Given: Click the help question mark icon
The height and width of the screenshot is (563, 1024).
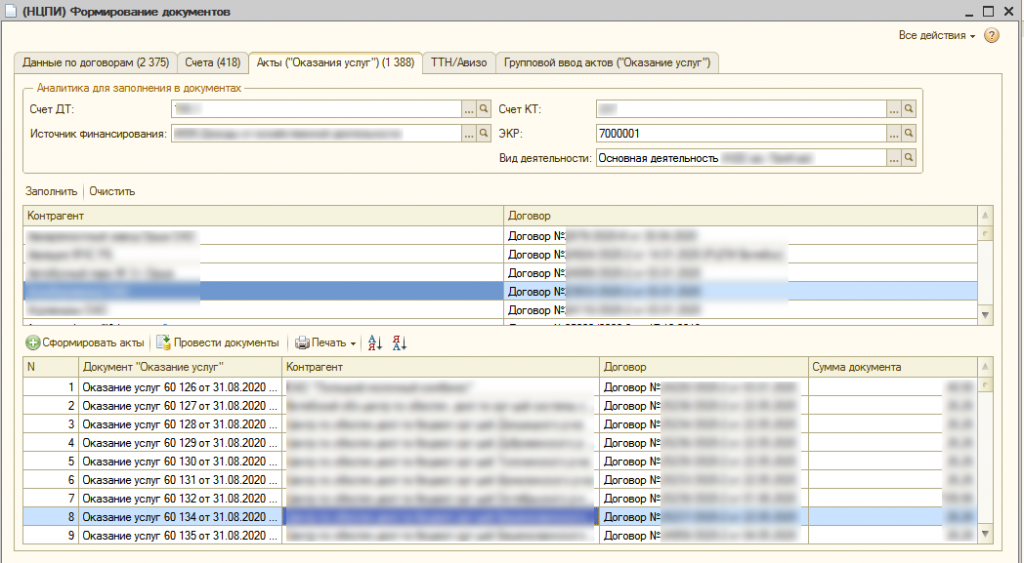Looking at the screenshot, I should [x=991, y=36].
